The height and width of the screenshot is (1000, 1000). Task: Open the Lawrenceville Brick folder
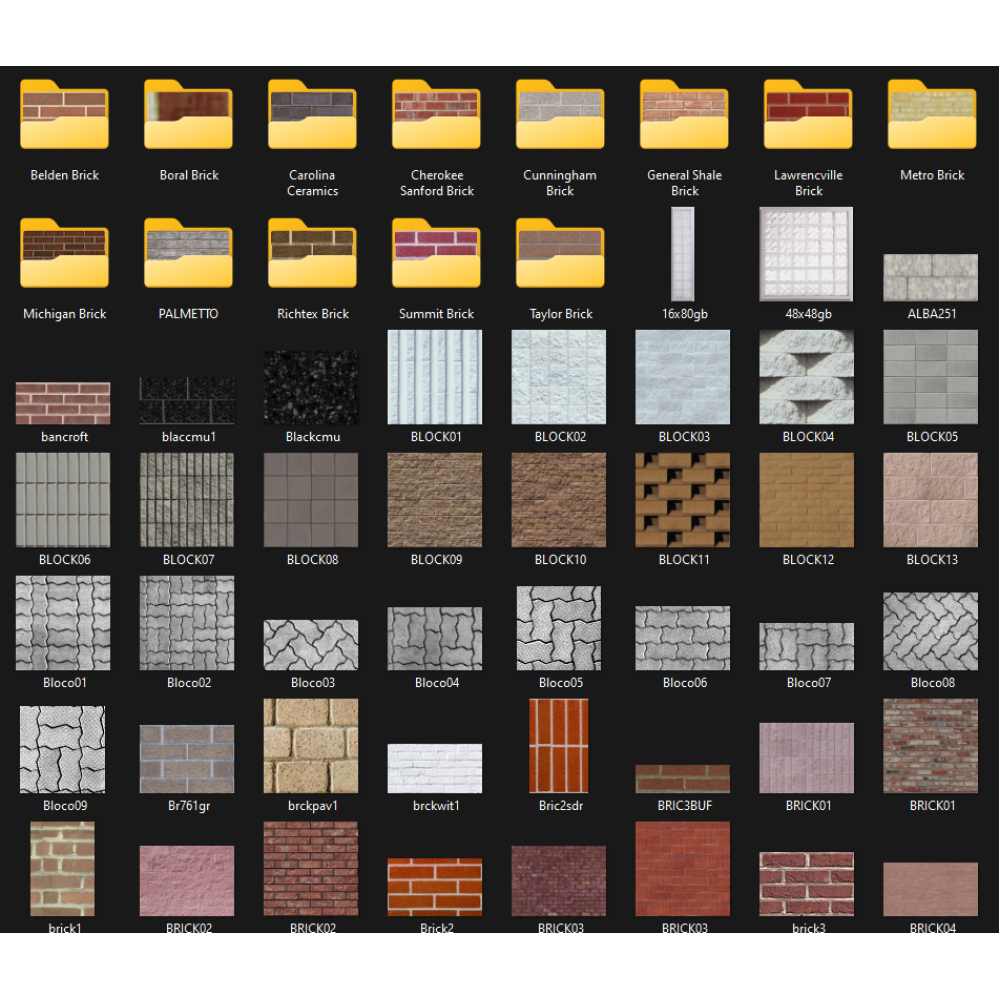click(x=808, y=115)
